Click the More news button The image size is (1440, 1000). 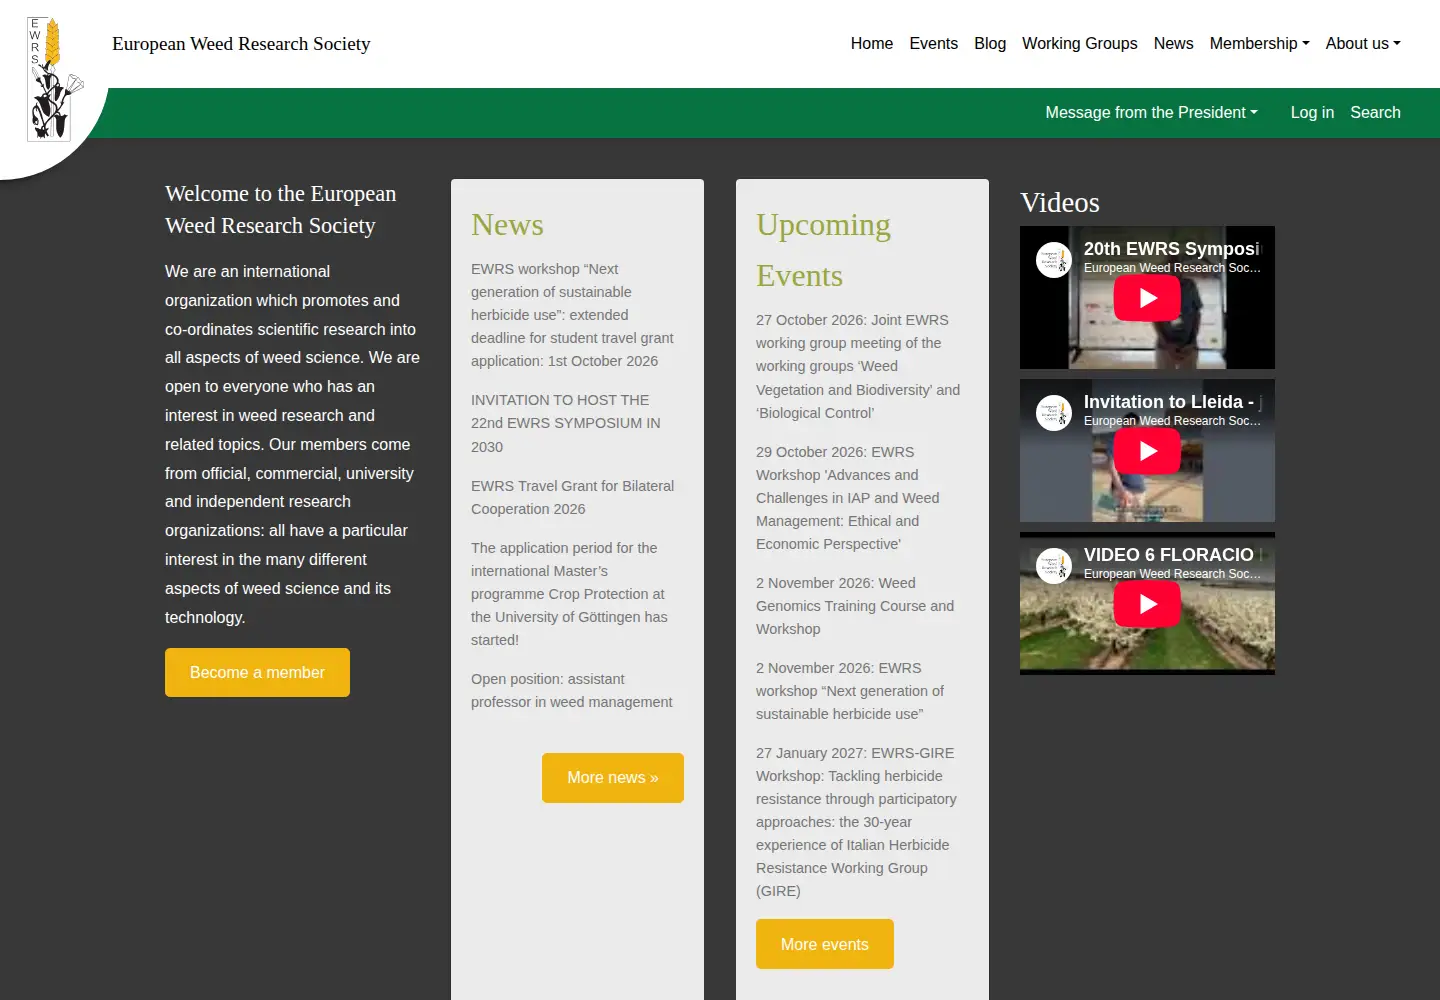(x=613, y=778)
